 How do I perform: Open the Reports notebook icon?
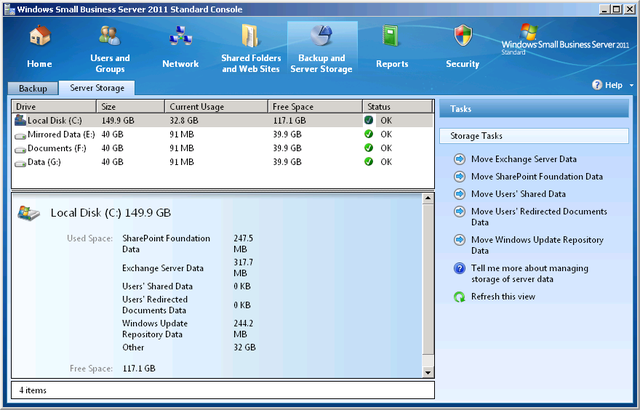[x=391, y=35]
